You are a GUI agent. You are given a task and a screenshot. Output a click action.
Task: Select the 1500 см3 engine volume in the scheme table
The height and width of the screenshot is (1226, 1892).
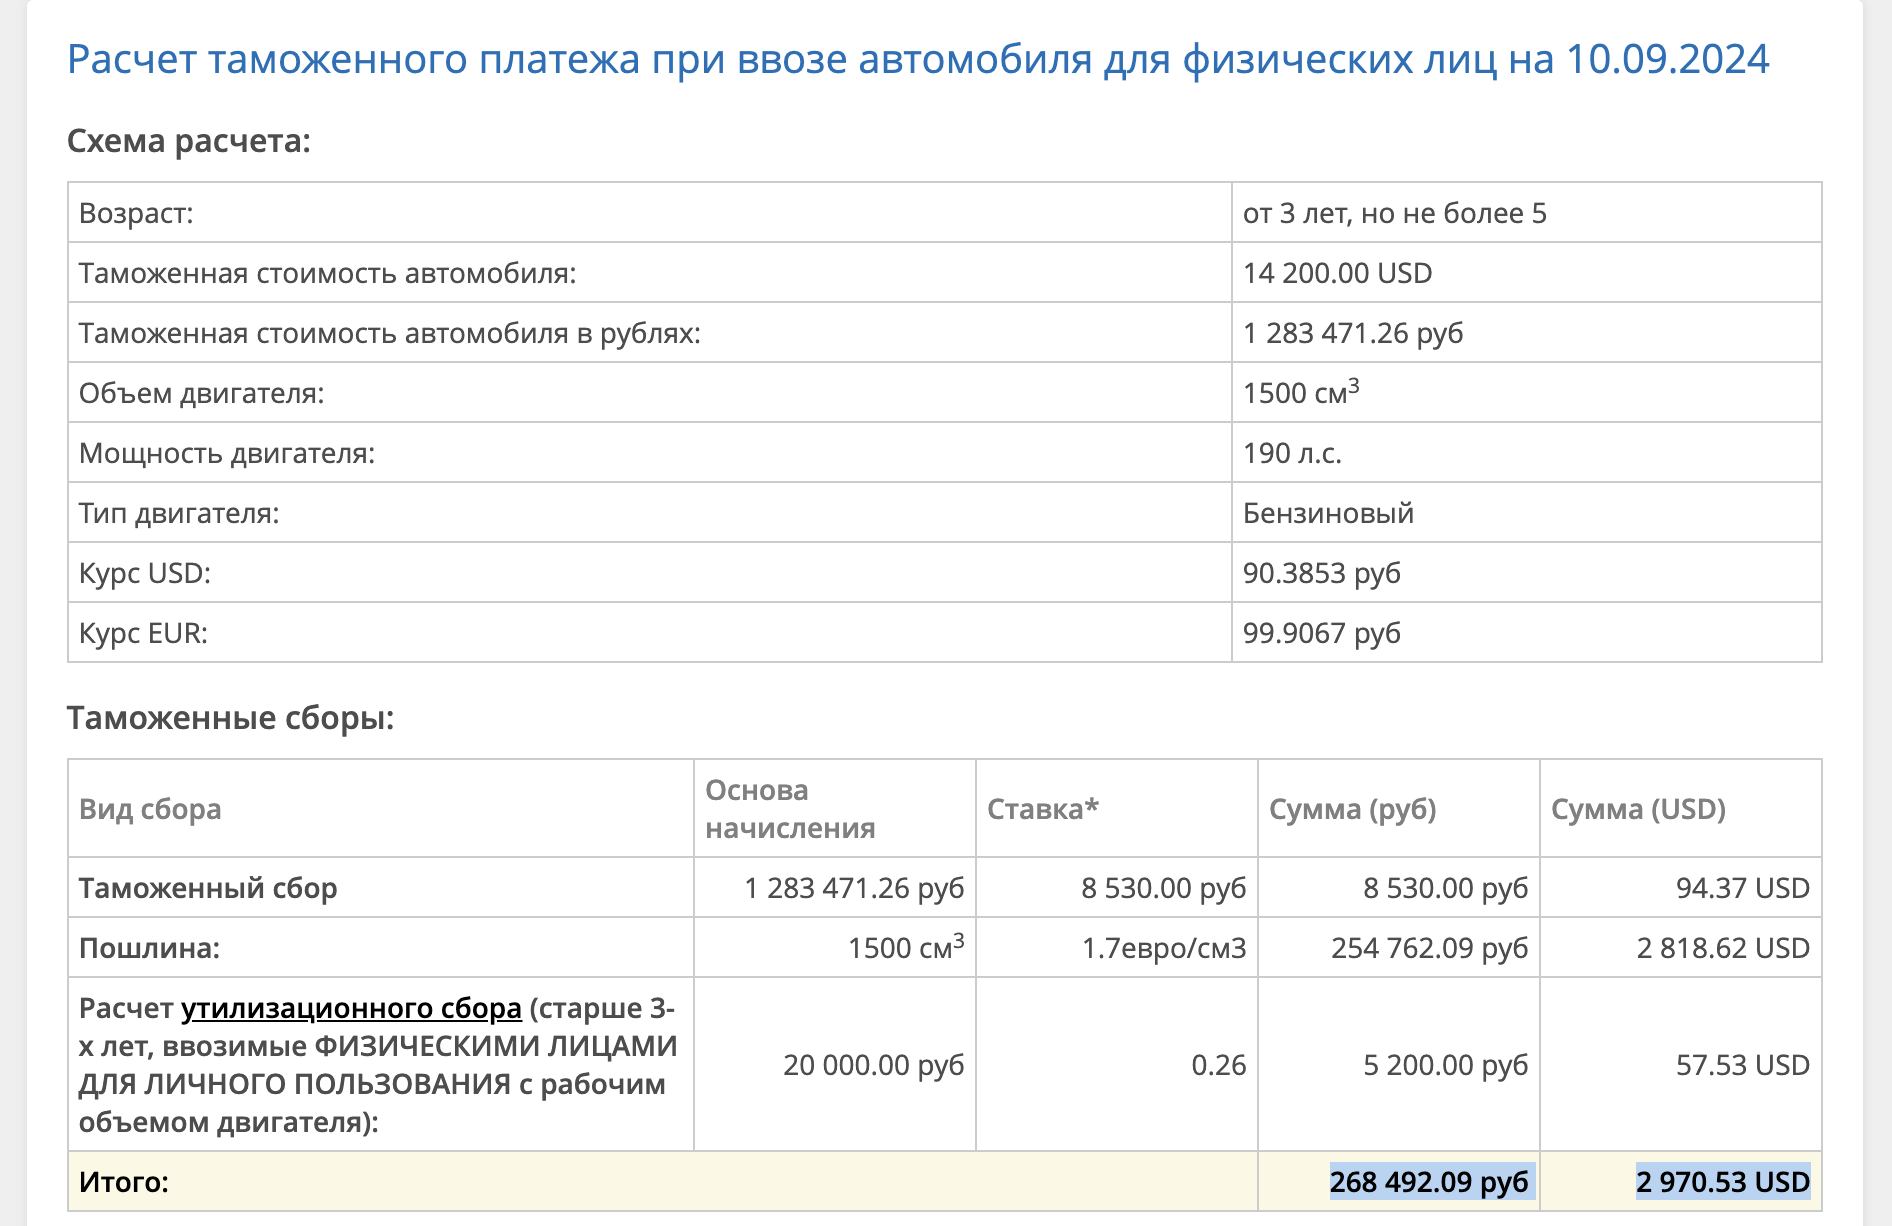click(x=1301, y=391)
